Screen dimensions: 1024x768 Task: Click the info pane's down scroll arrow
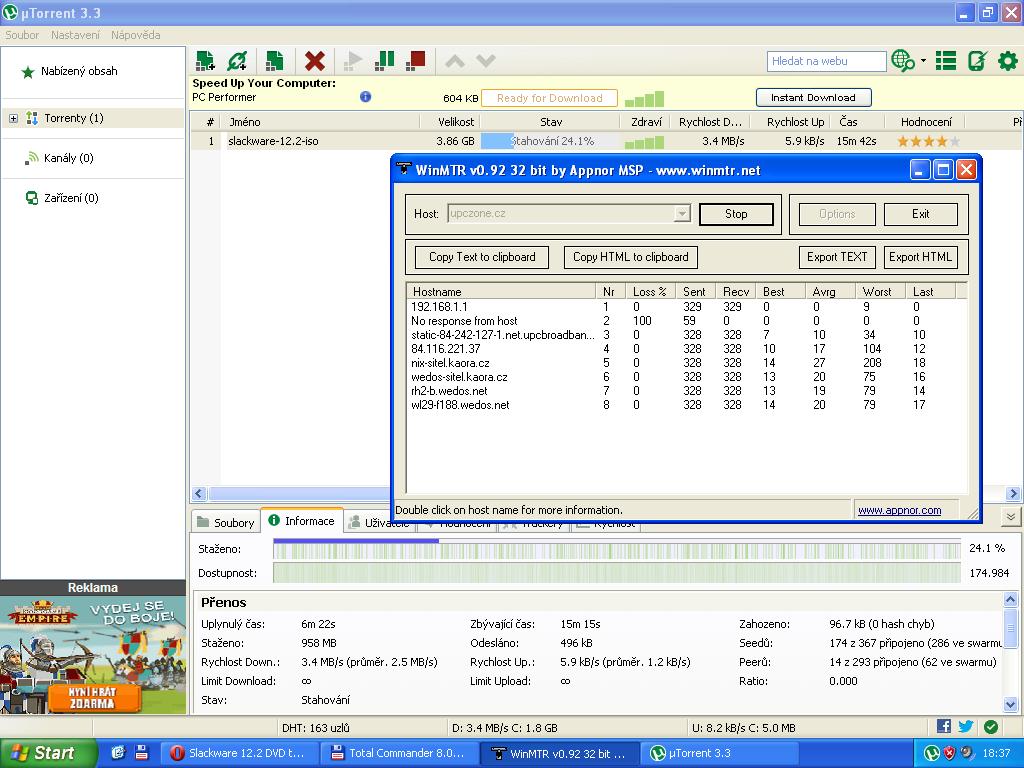1010,705
